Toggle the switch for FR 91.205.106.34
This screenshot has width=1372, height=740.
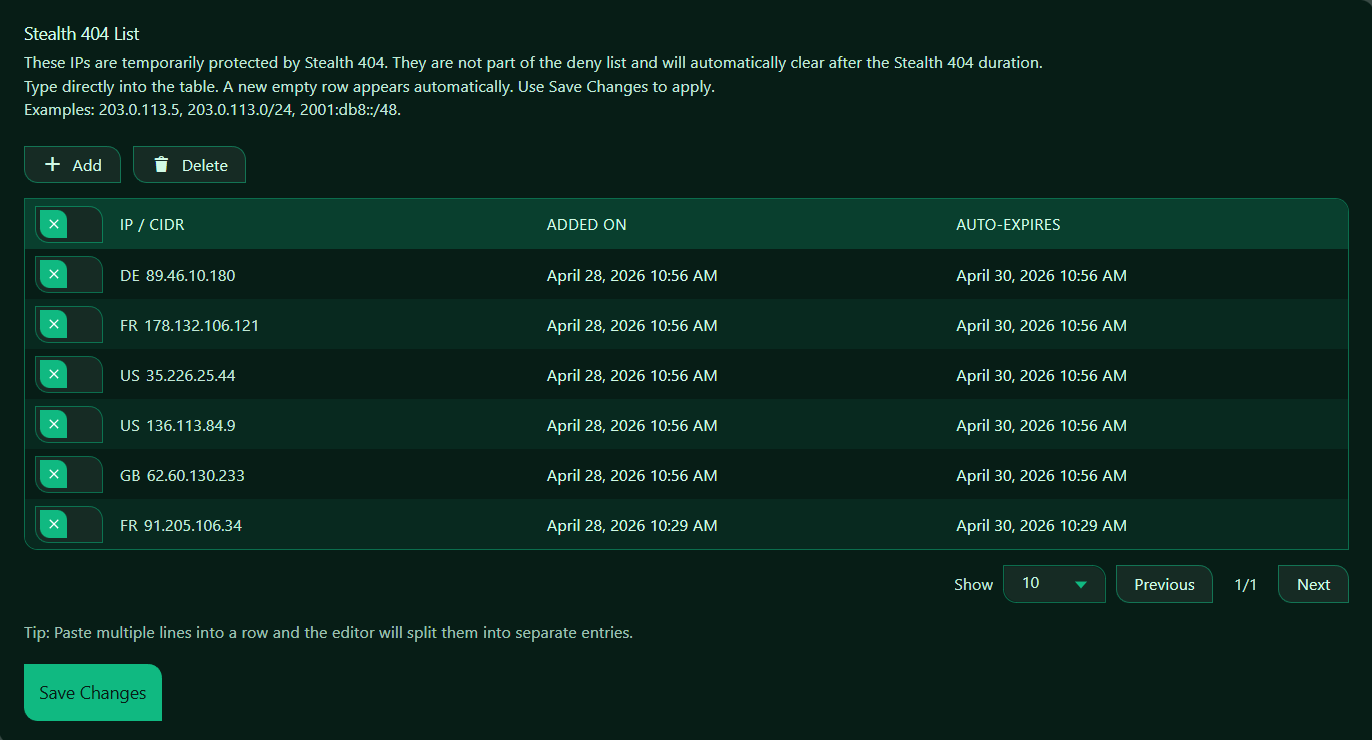click(x=68, y=525)
